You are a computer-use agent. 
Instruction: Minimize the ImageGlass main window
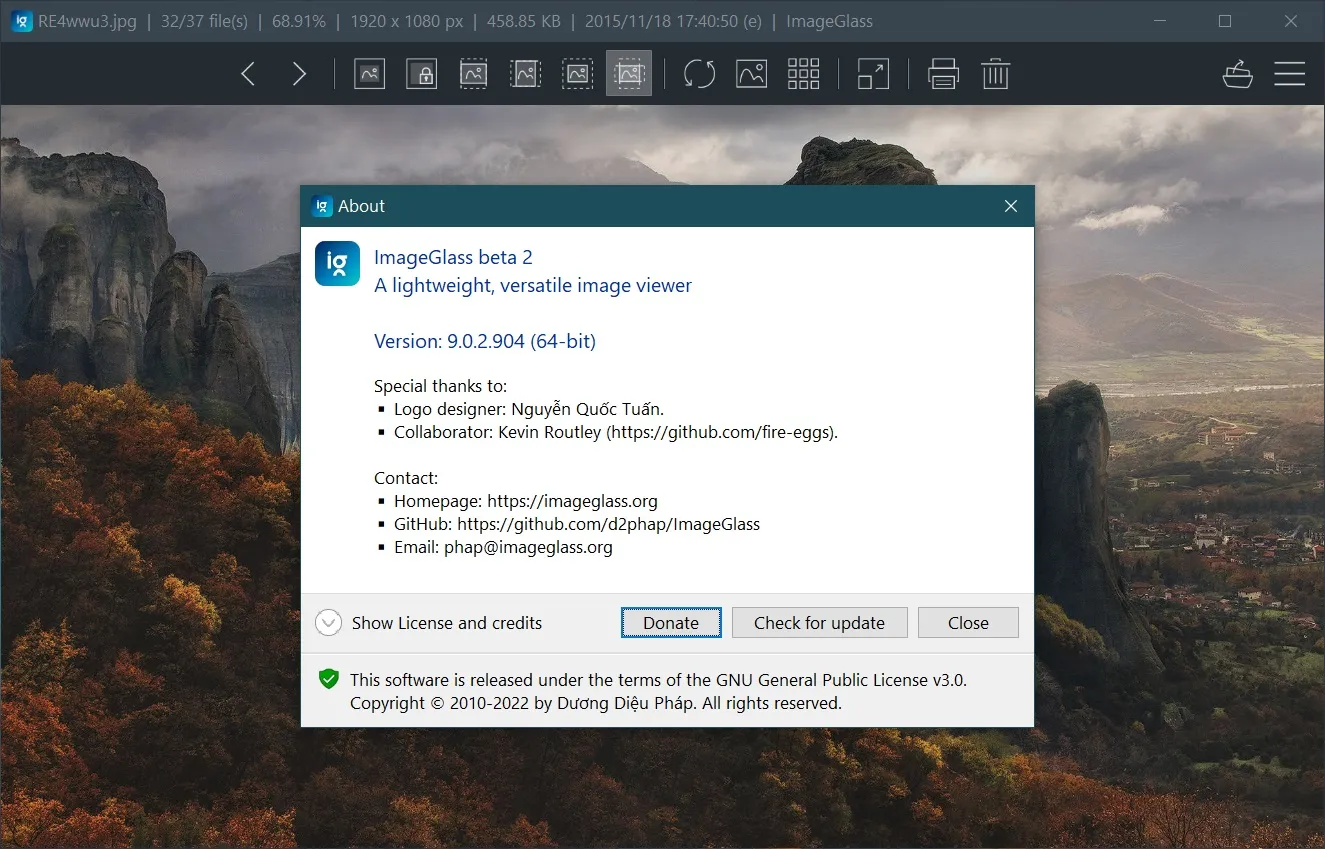pyautogui.click(x=1160, y=21)
